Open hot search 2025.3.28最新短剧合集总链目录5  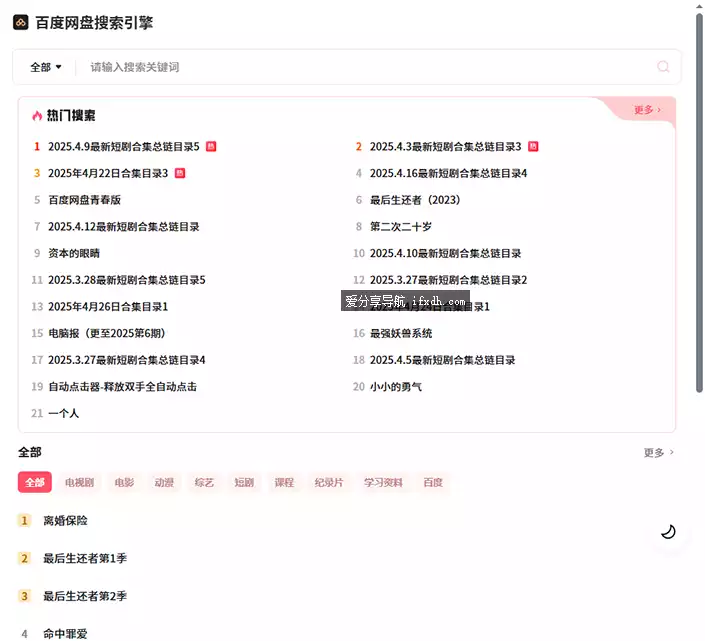127,280
